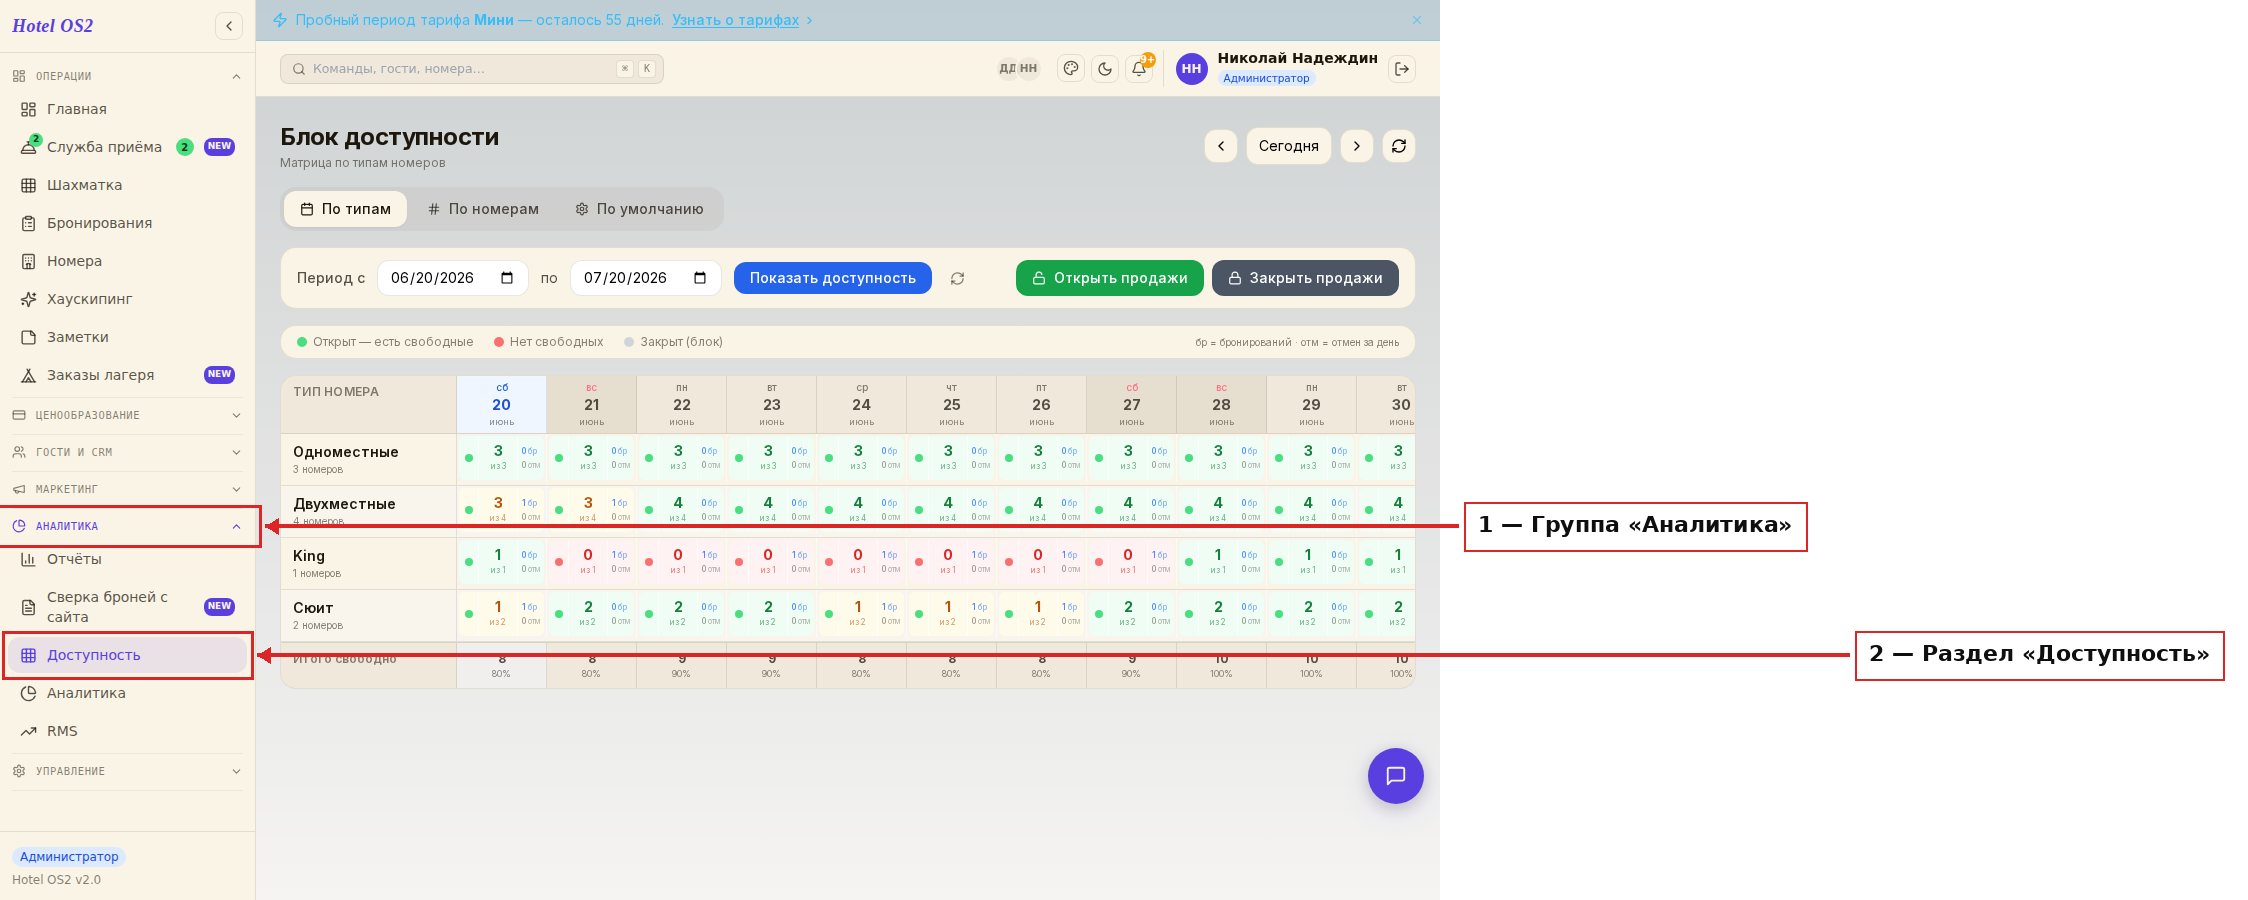Go to Шахматка view
The width and height of the screenshot is (2248, 900).
click(127, 185)
